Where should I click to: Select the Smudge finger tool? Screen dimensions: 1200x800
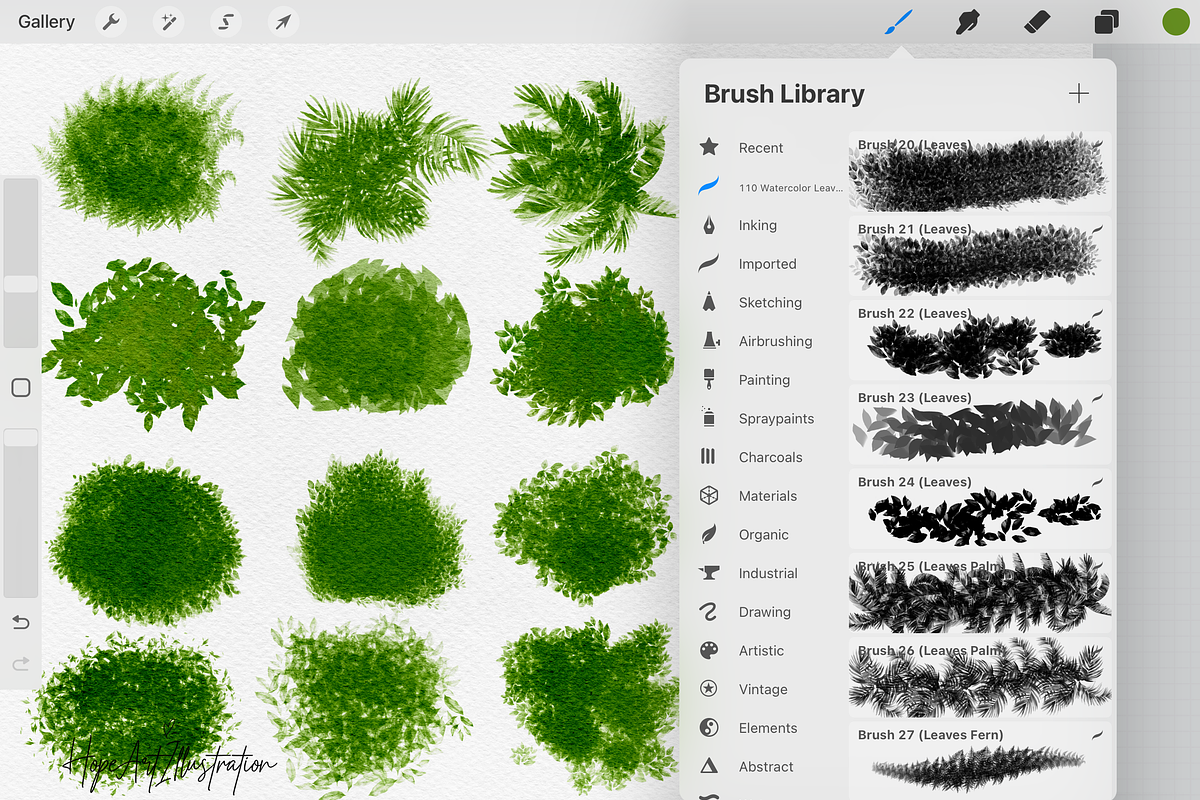pyautogui.click(x=966, y=22)
